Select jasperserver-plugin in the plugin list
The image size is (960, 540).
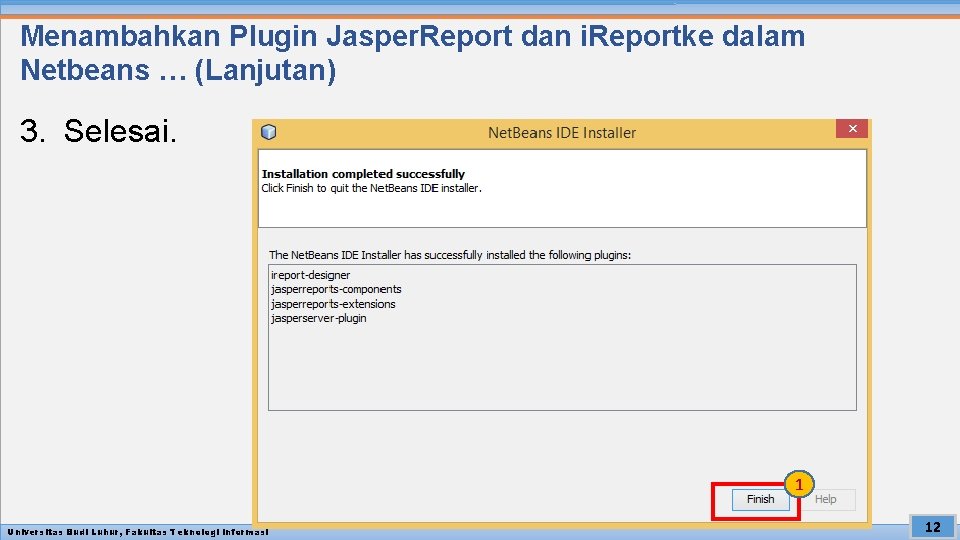coord(318,318)
